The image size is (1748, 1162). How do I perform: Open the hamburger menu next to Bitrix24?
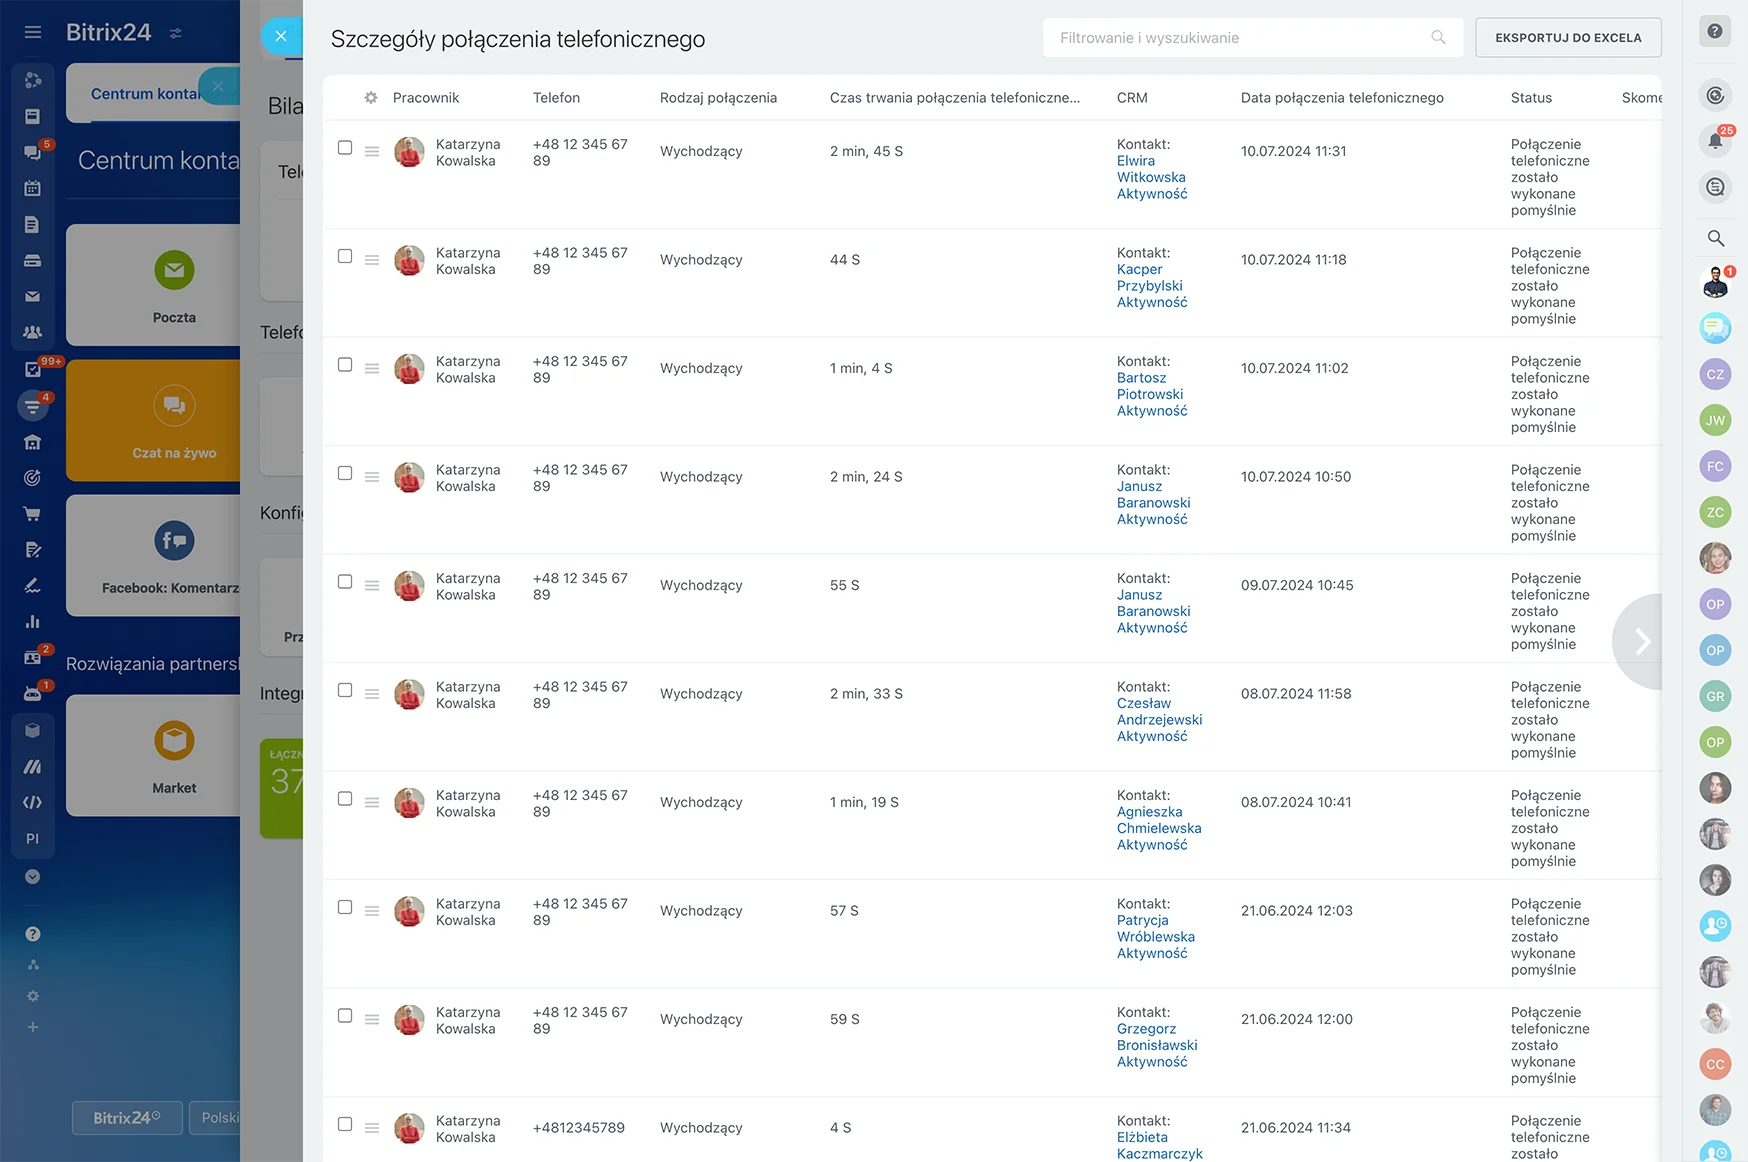pos(33,32)
